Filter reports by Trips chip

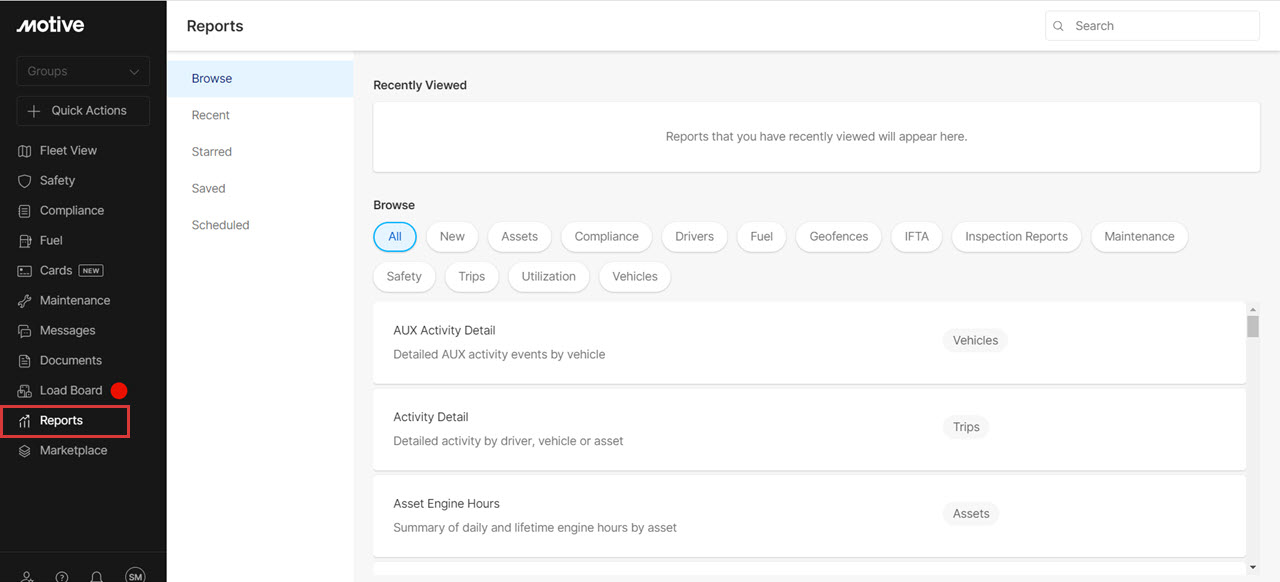(471, 277)
